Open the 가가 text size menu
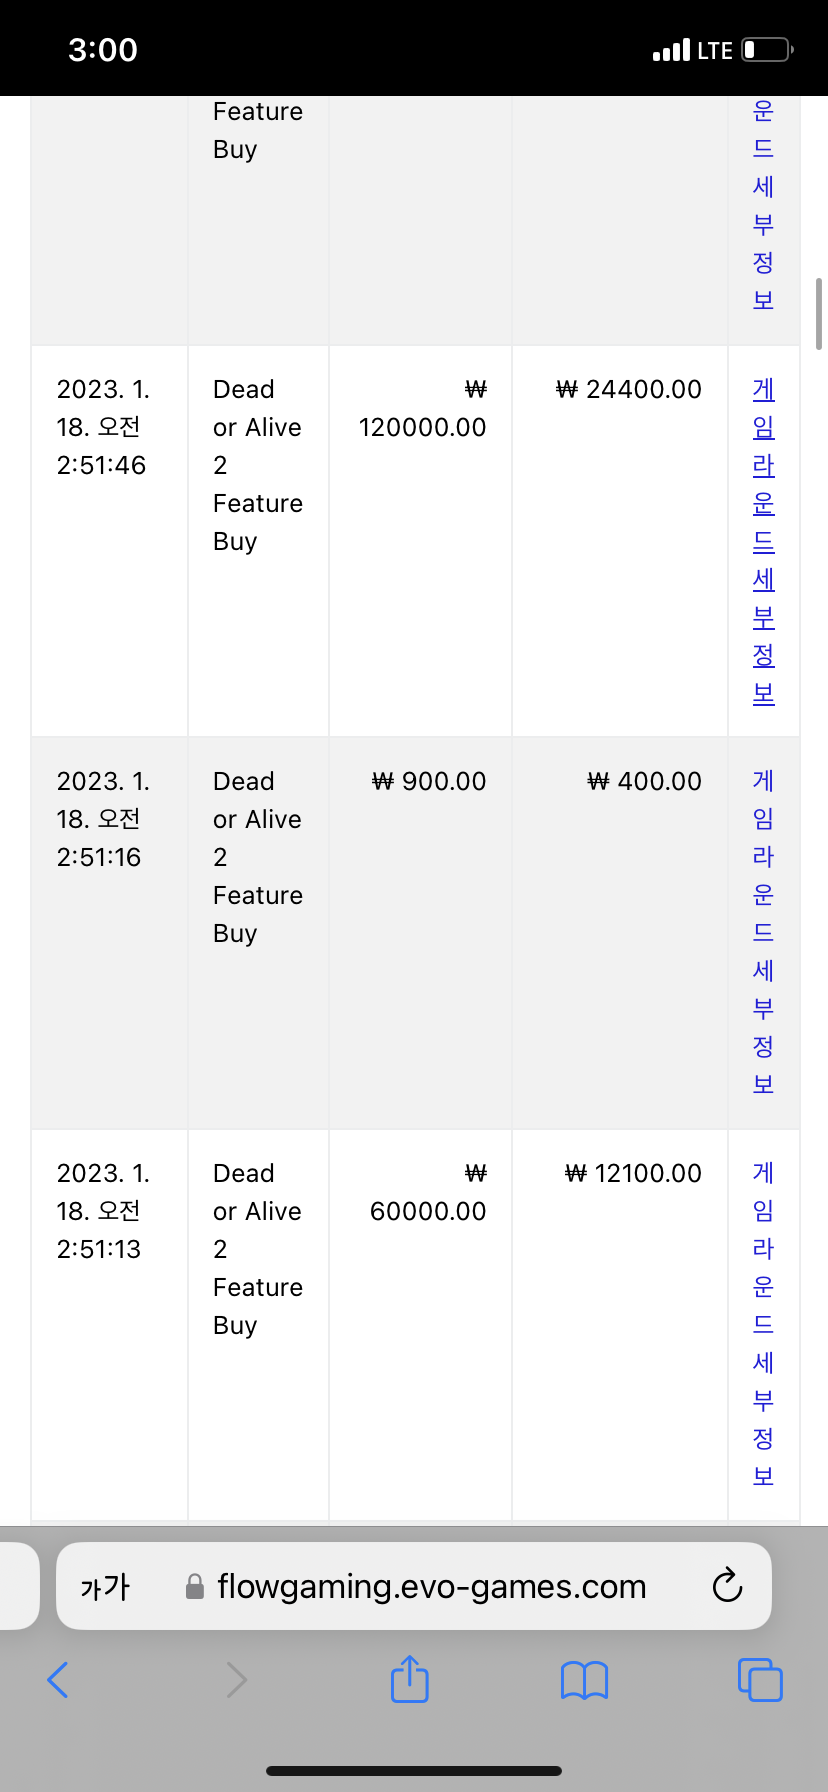 [105, 1587]
